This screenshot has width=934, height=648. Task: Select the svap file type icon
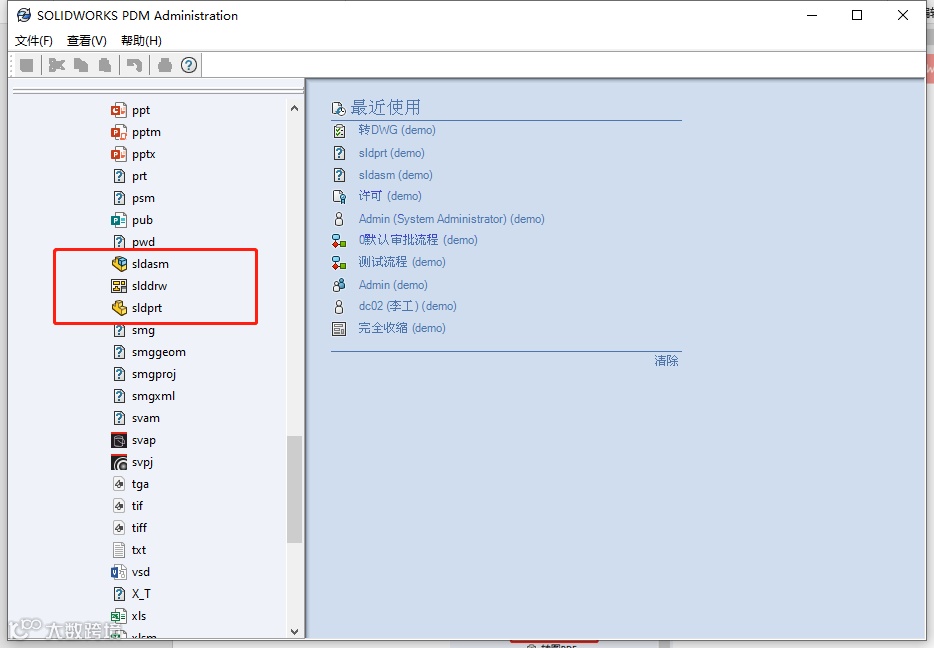[119, 440]
